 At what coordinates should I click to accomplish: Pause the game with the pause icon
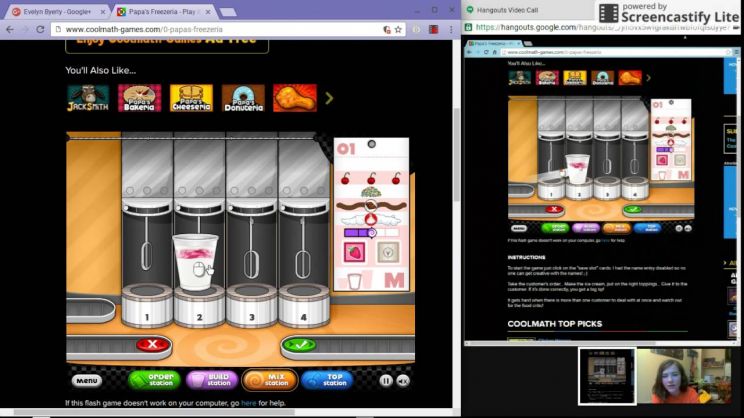pyautogui.click(x=386, y=381)
